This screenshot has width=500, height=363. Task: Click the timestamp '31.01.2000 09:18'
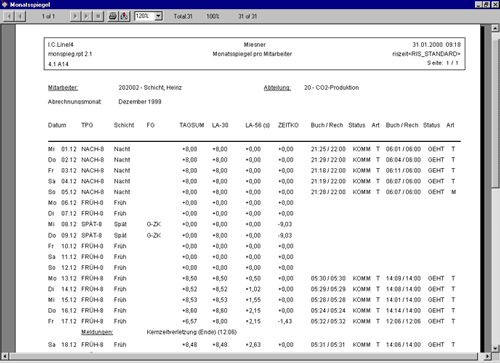(x=437, y=45)
